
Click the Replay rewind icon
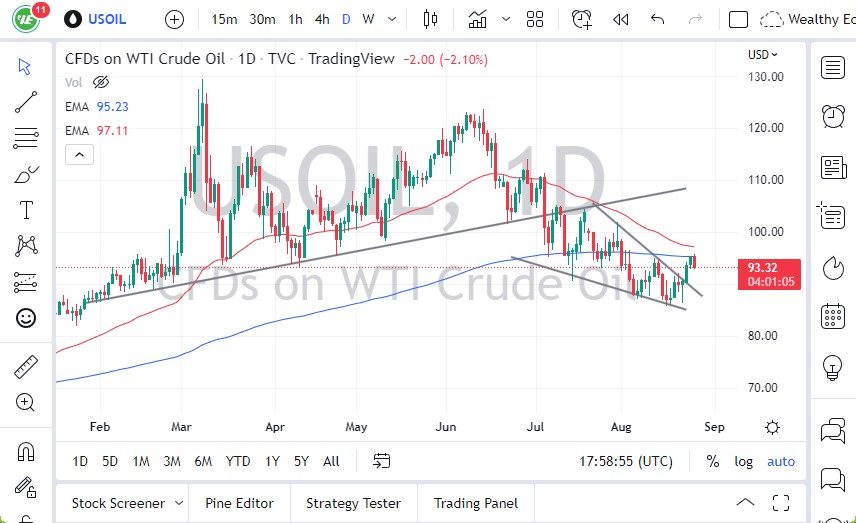tap(621, 19)
